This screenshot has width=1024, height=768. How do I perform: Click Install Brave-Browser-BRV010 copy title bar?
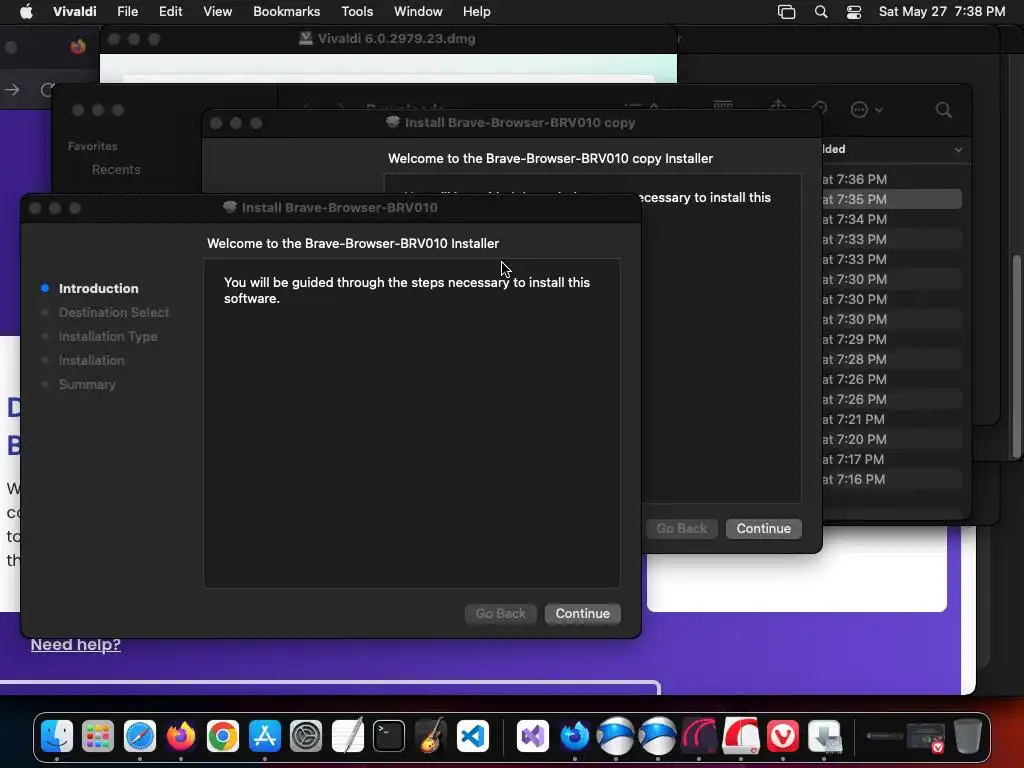tap(511, 123)
